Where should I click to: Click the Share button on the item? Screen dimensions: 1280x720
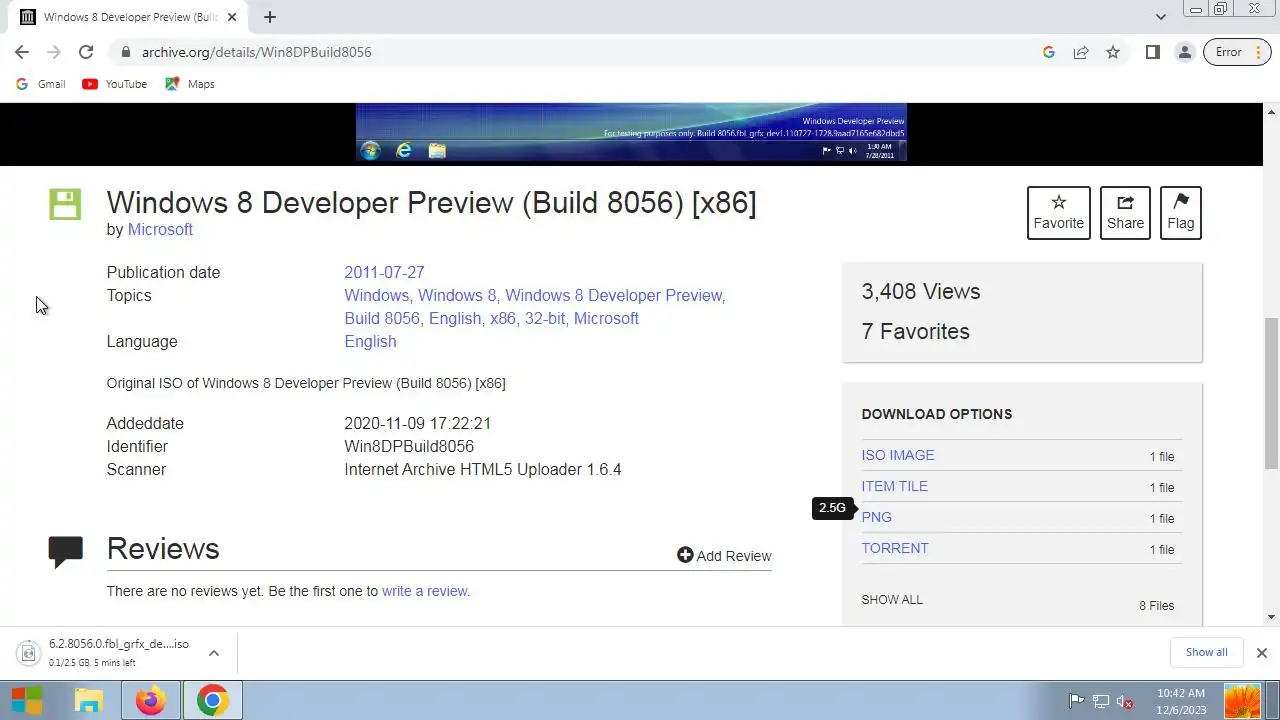click(x=1125, y=212)
